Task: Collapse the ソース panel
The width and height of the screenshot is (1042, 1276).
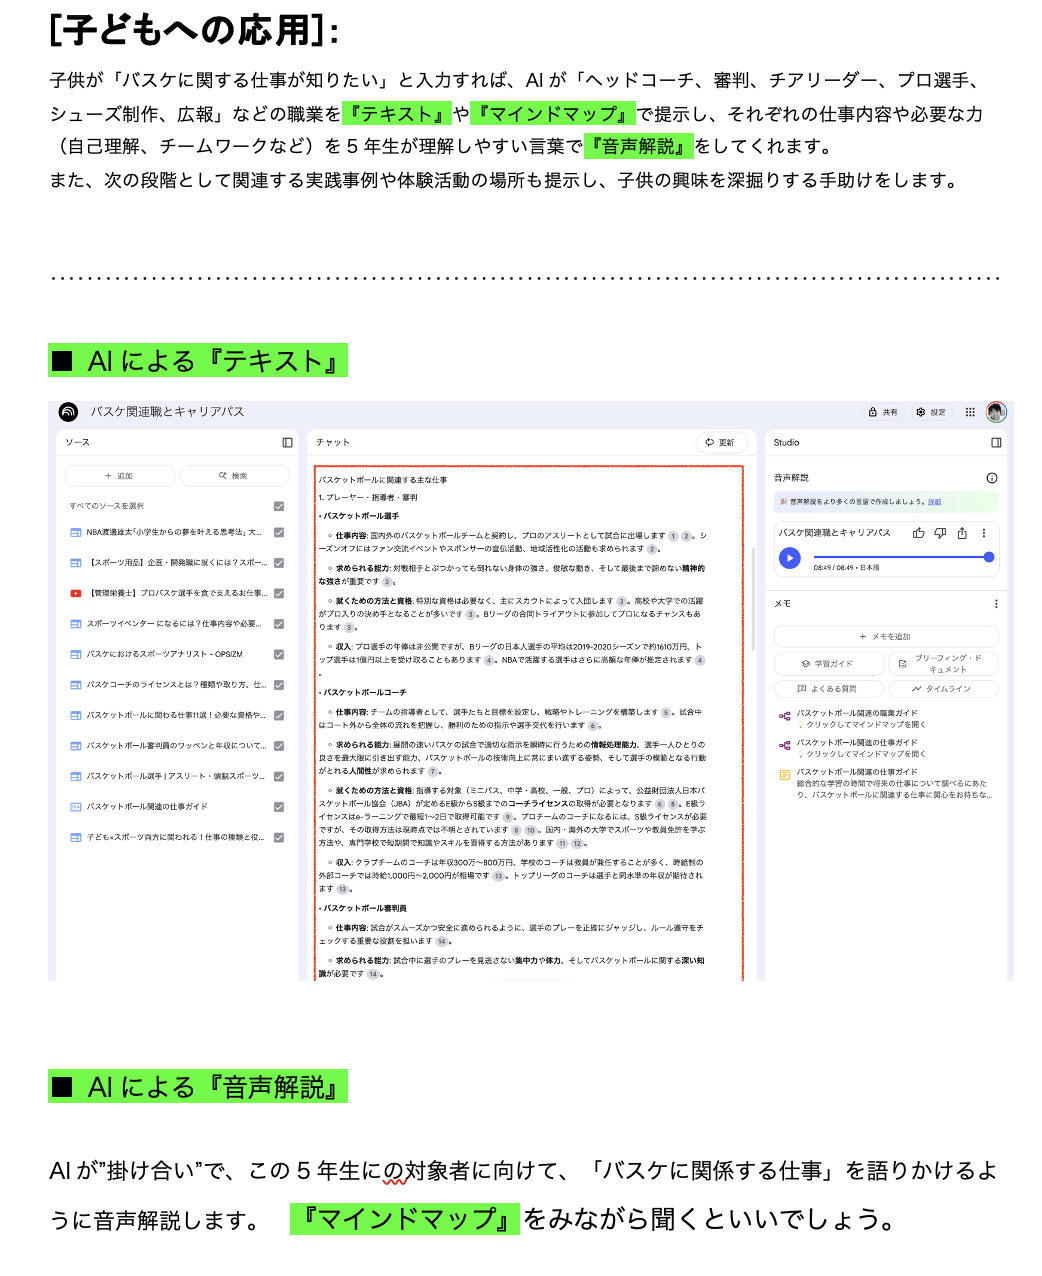Action: click(x=288, y=442)
